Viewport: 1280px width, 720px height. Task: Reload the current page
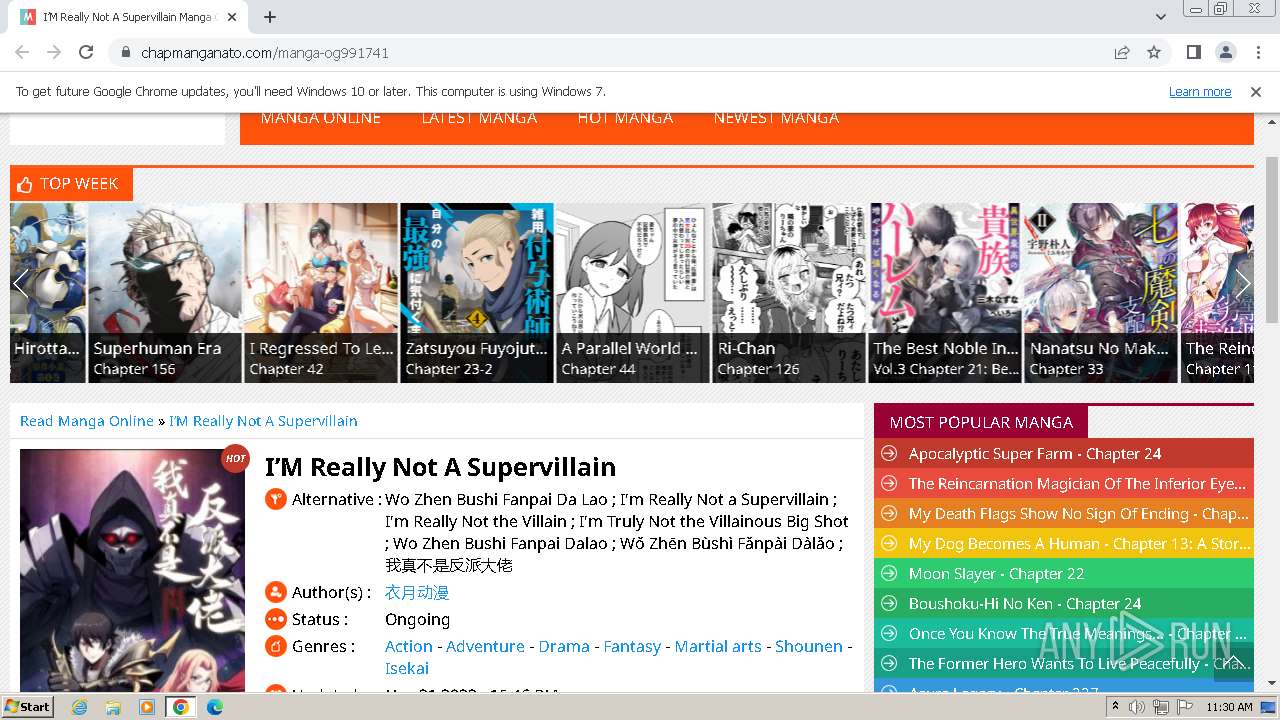coord(86,52)
